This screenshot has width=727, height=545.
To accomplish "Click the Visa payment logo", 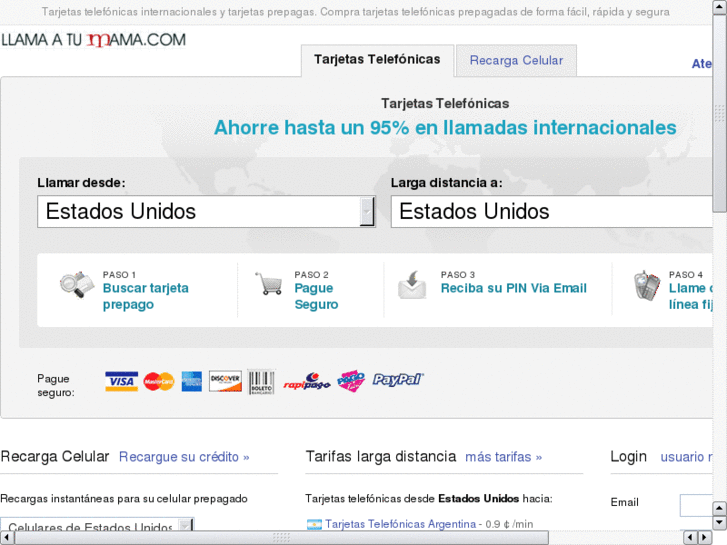I will (x=121, y=381).
